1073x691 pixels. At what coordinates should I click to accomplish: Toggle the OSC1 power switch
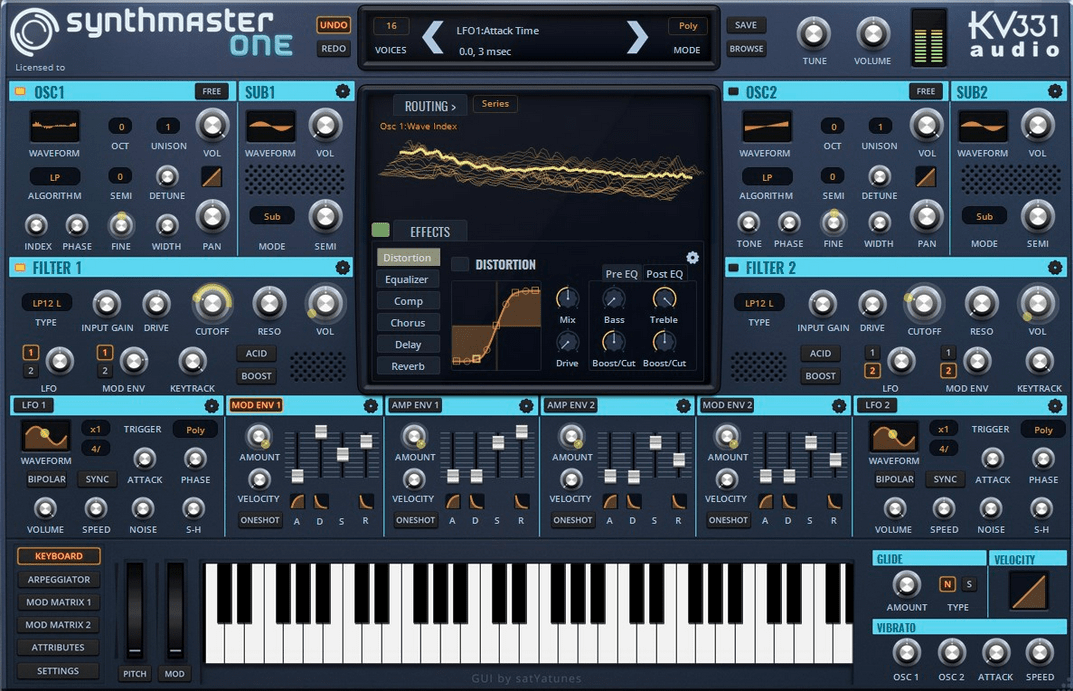point(20,92)
